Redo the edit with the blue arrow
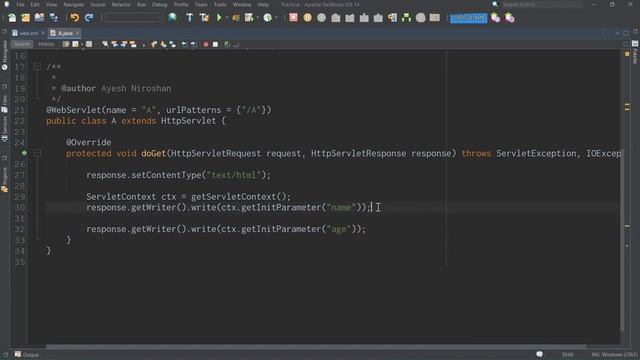The width and height of the screenshot is (640, 360). point(89,18)
